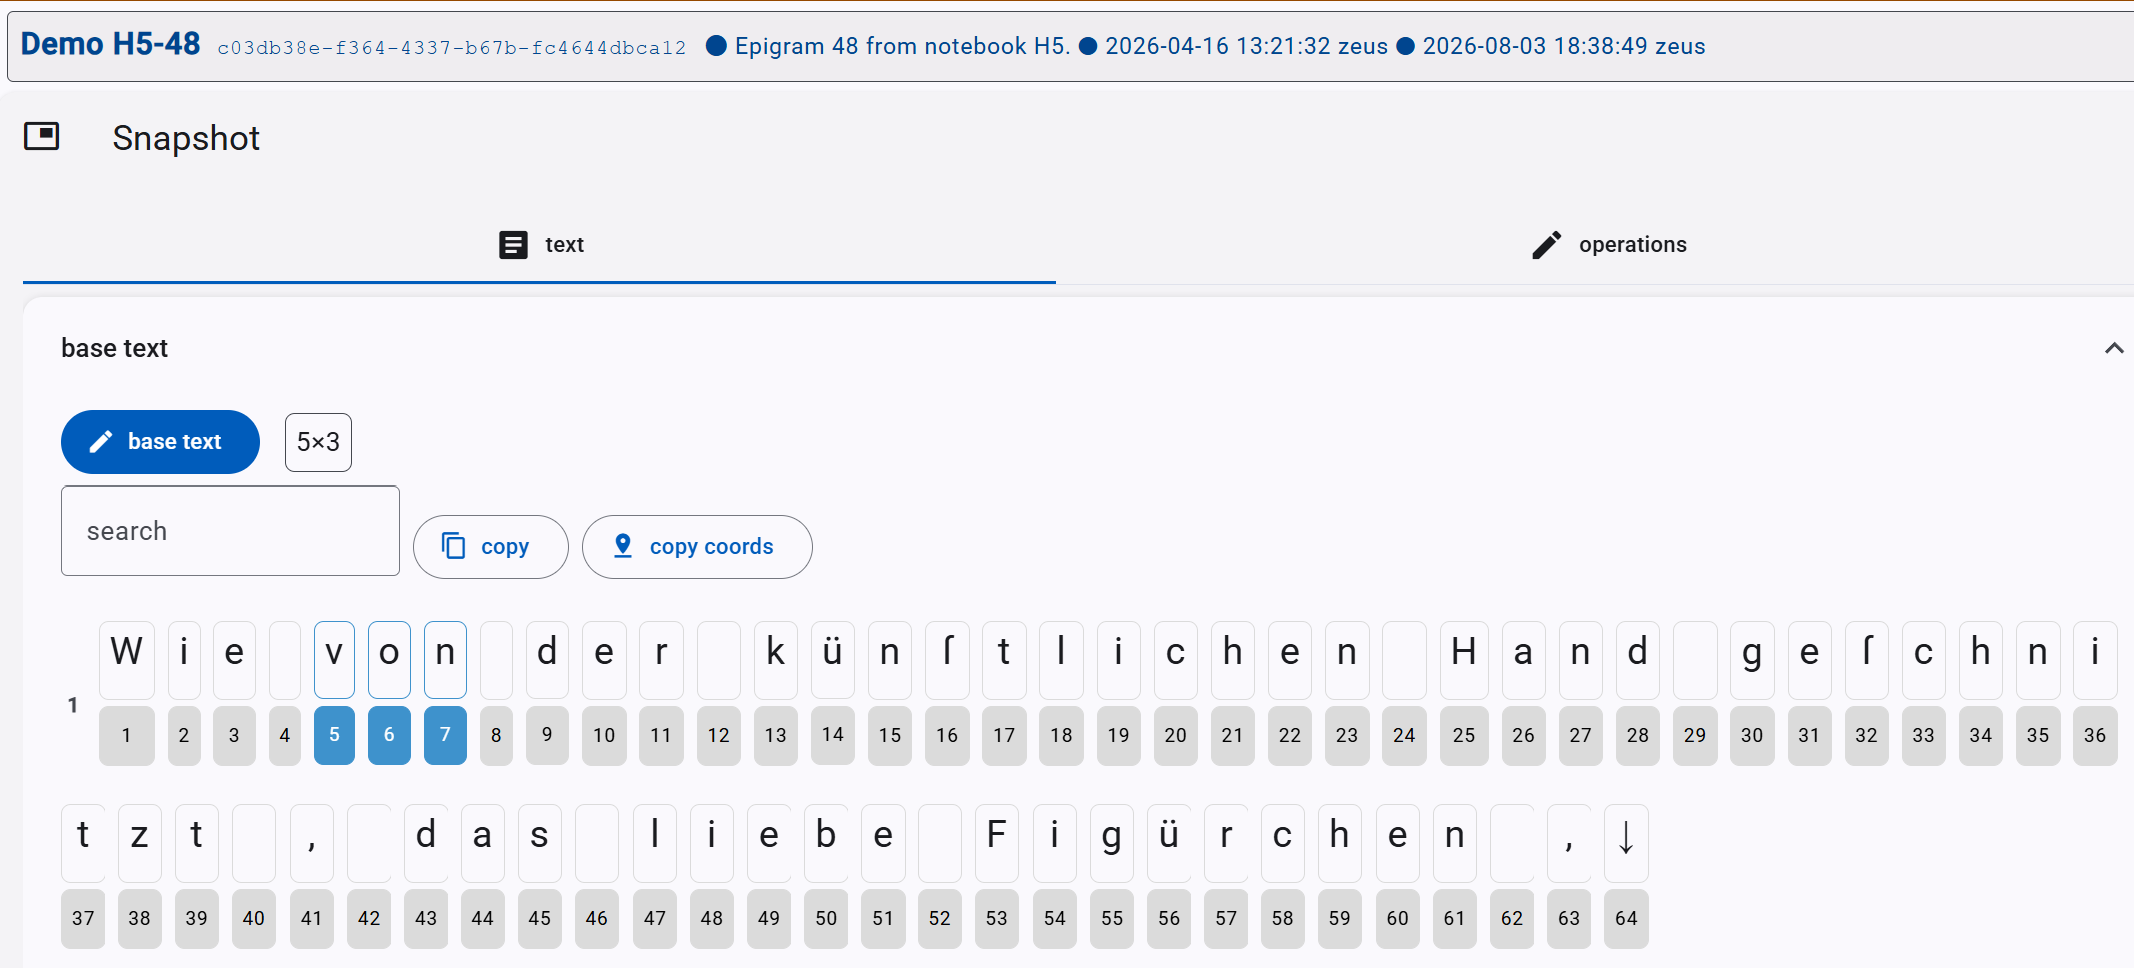Click the 2026-08-03 18:38:49 zeus timestamp
Image resolution: width=2134 pixels, height=968 pixels.
point(1564,46)
